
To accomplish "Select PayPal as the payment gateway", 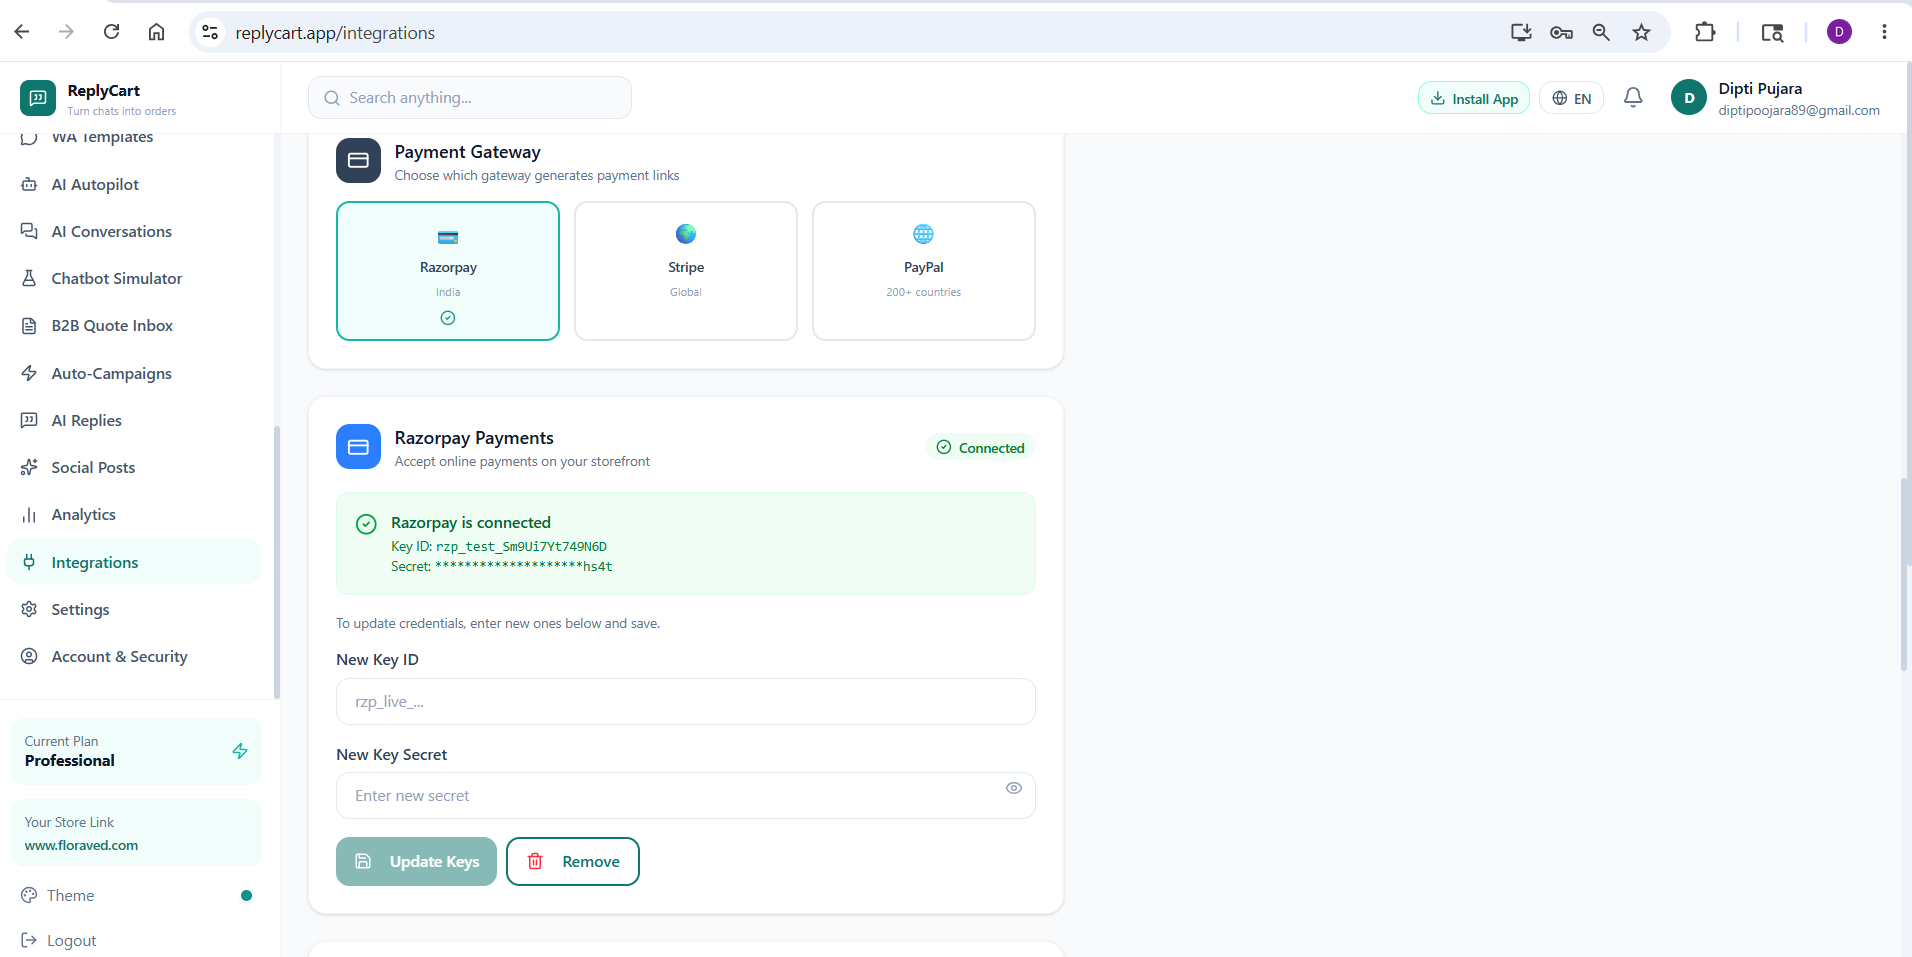I will point(924,271).
